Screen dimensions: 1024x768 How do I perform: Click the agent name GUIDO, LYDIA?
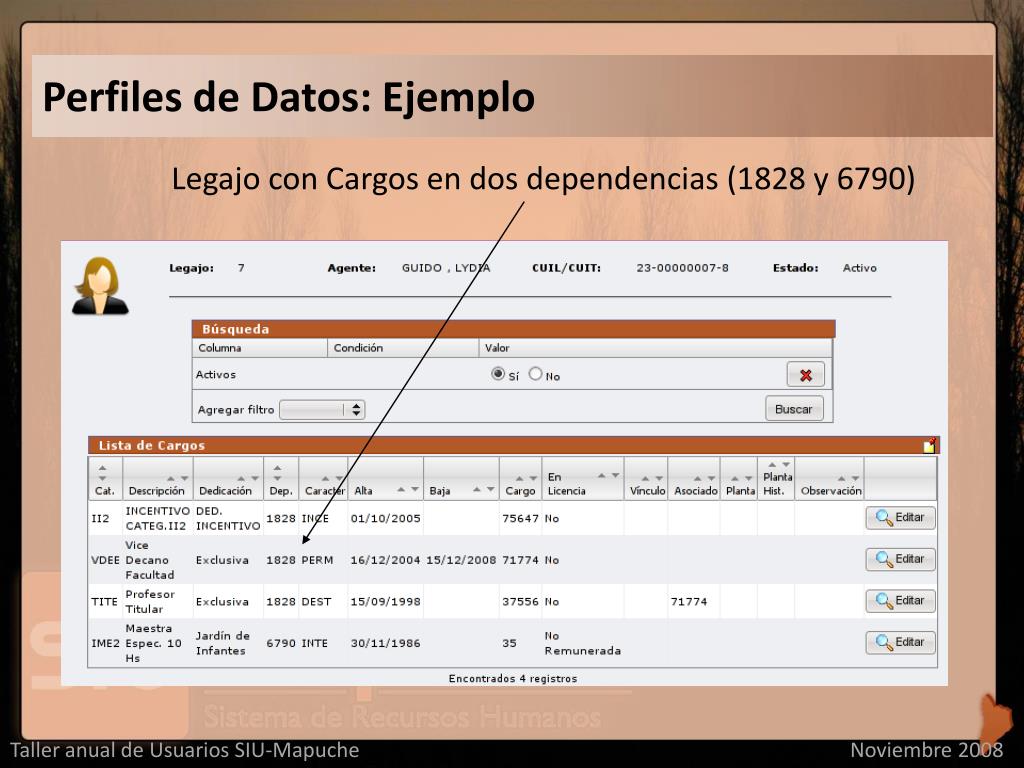tap(446, 268)
